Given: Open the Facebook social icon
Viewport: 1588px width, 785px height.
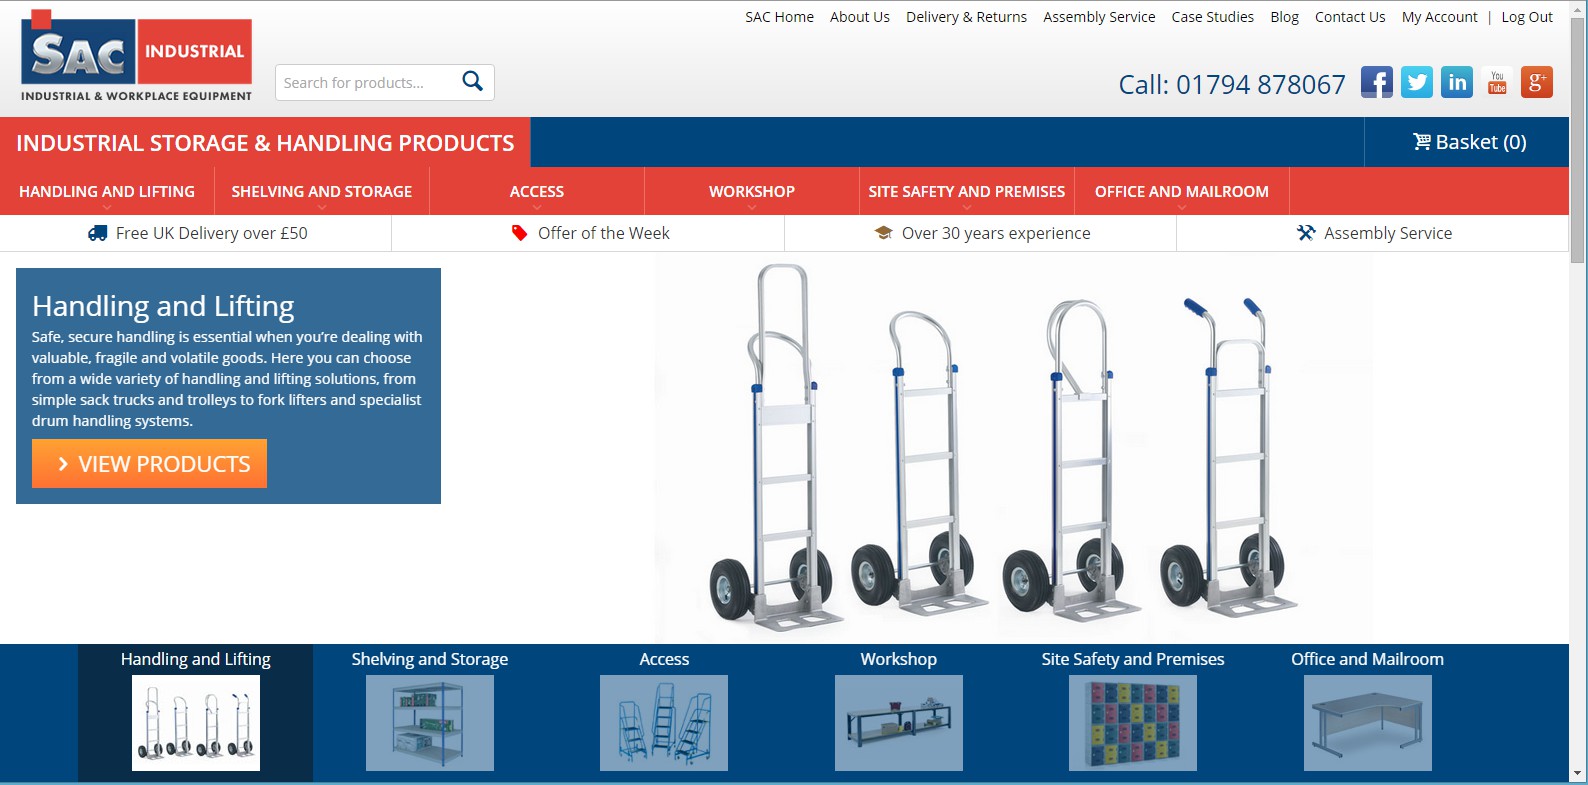Looking at the screenshot, I should pyautogui.click(x=1377, y=82).
